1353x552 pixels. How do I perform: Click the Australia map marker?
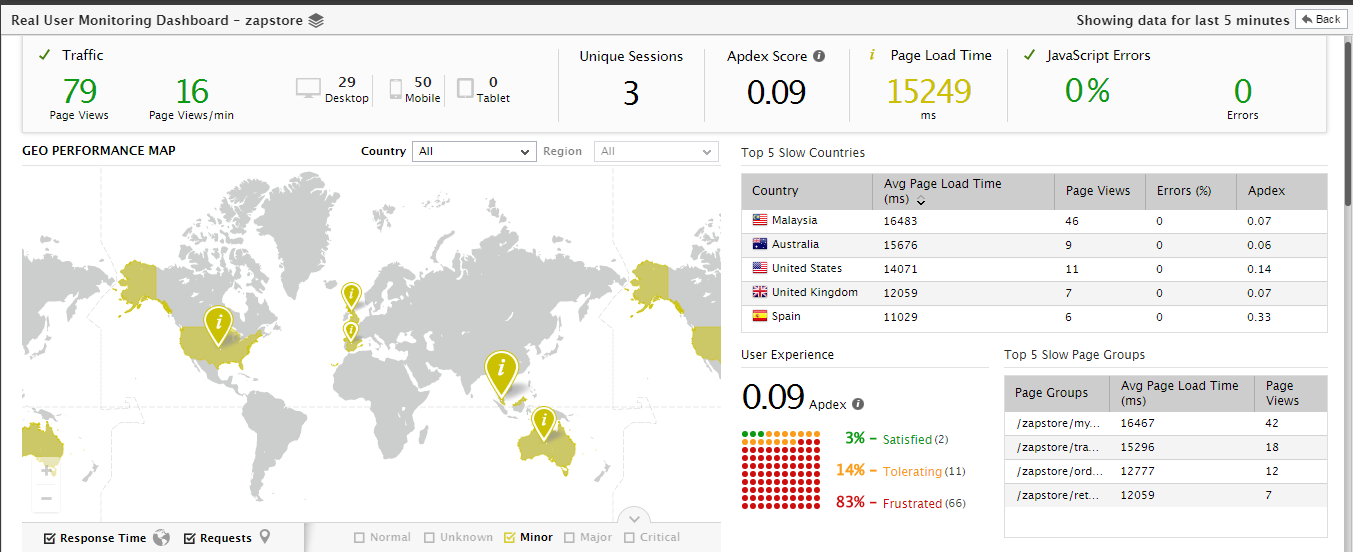544,423
